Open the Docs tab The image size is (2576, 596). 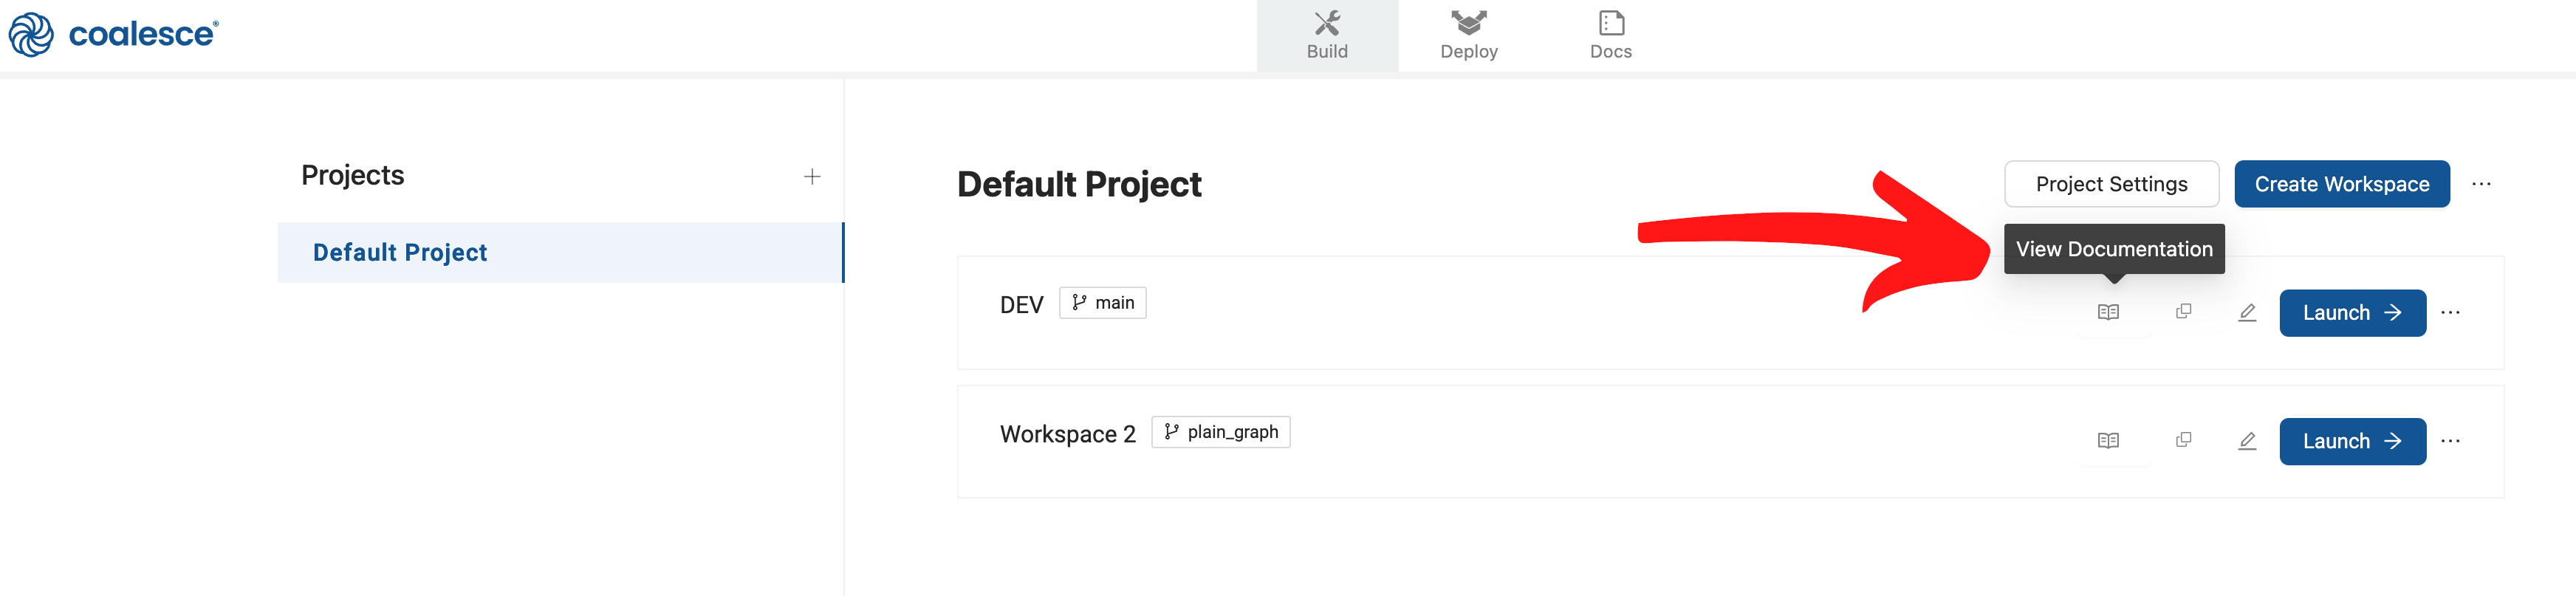(x=1610, y=36)
